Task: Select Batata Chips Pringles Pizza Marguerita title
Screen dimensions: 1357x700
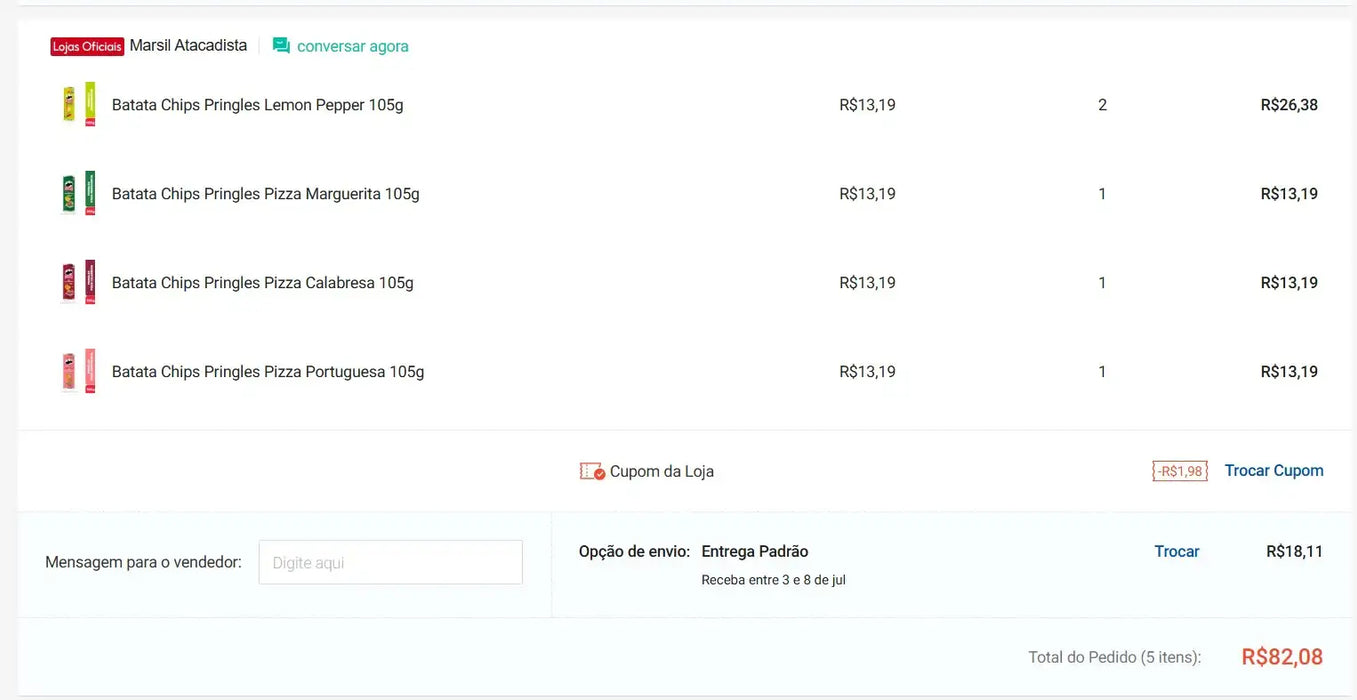Action: pos(265,194)
